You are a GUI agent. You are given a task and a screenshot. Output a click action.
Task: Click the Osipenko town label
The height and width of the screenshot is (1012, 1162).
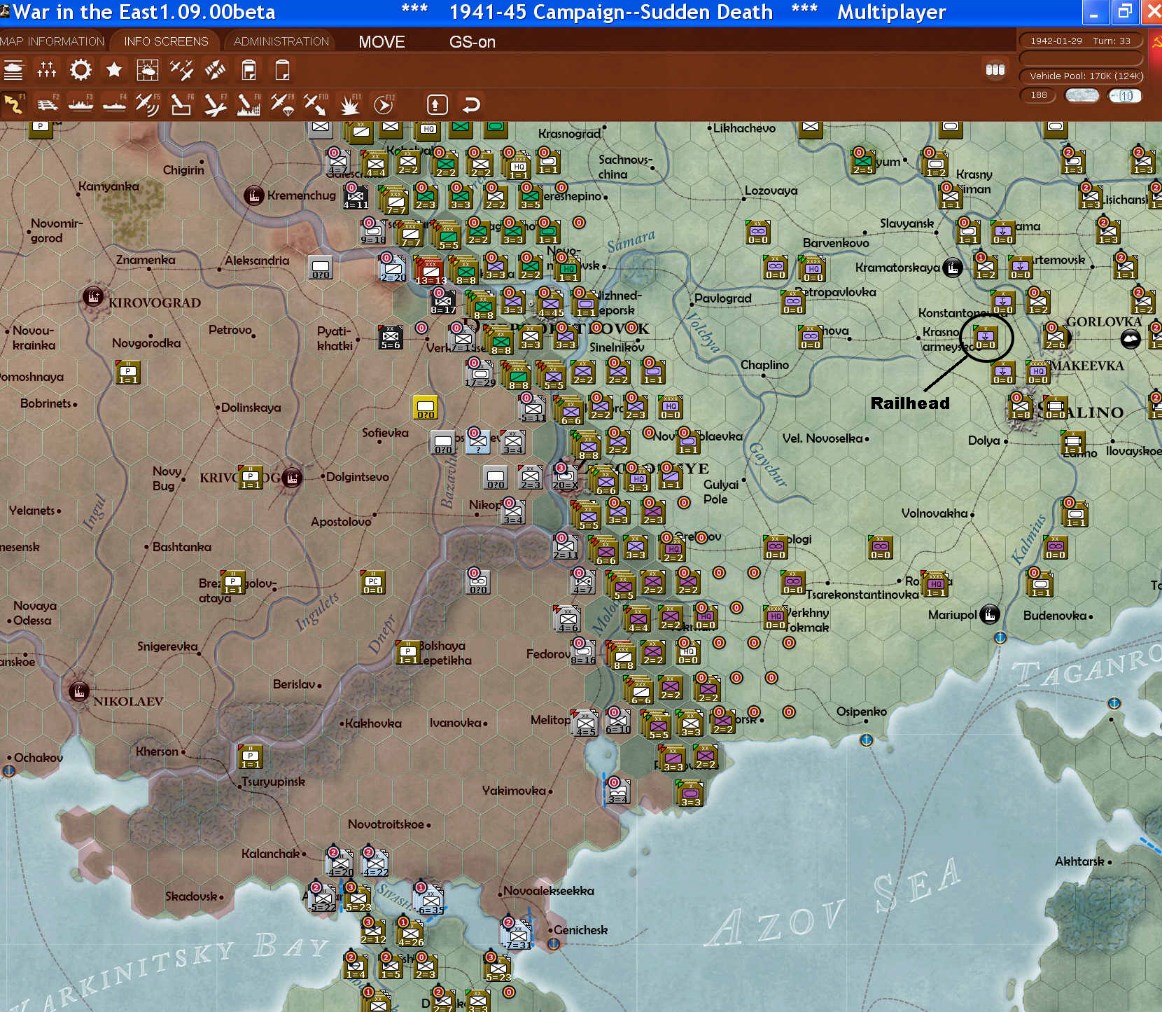point(862,711)
